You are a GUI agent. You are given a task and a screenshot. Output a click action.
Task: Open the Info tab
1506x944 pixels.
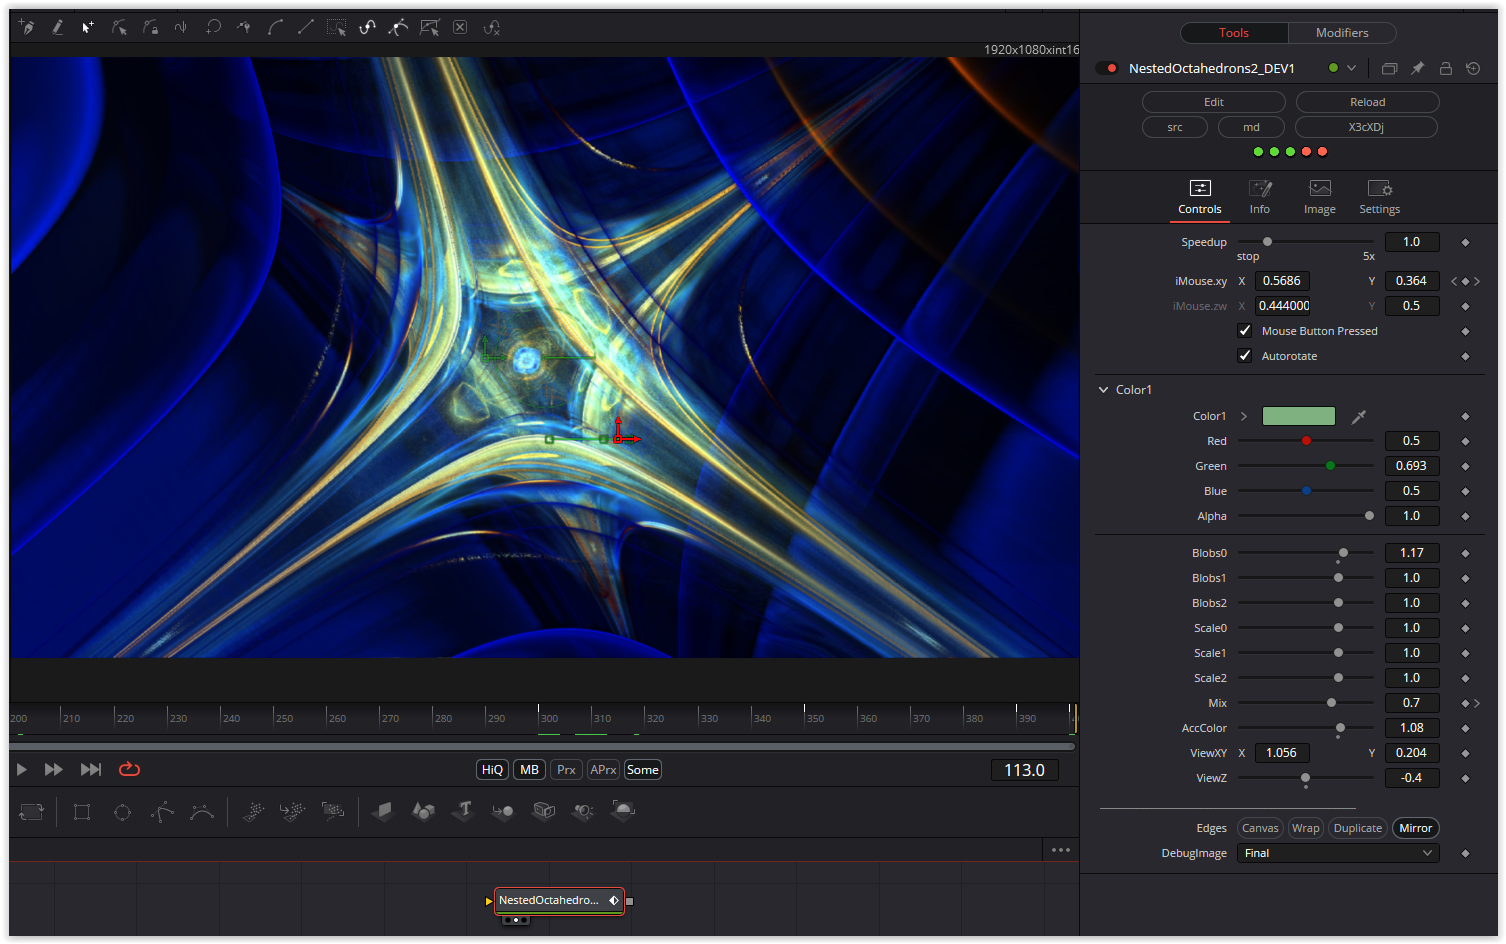pos(1260,198)
